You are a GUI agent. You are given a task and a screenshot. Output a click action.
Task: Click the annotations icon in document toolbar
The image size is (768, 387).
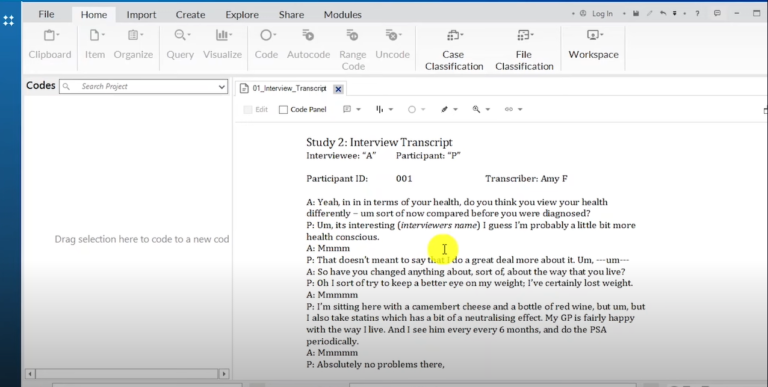coord(347,109)
